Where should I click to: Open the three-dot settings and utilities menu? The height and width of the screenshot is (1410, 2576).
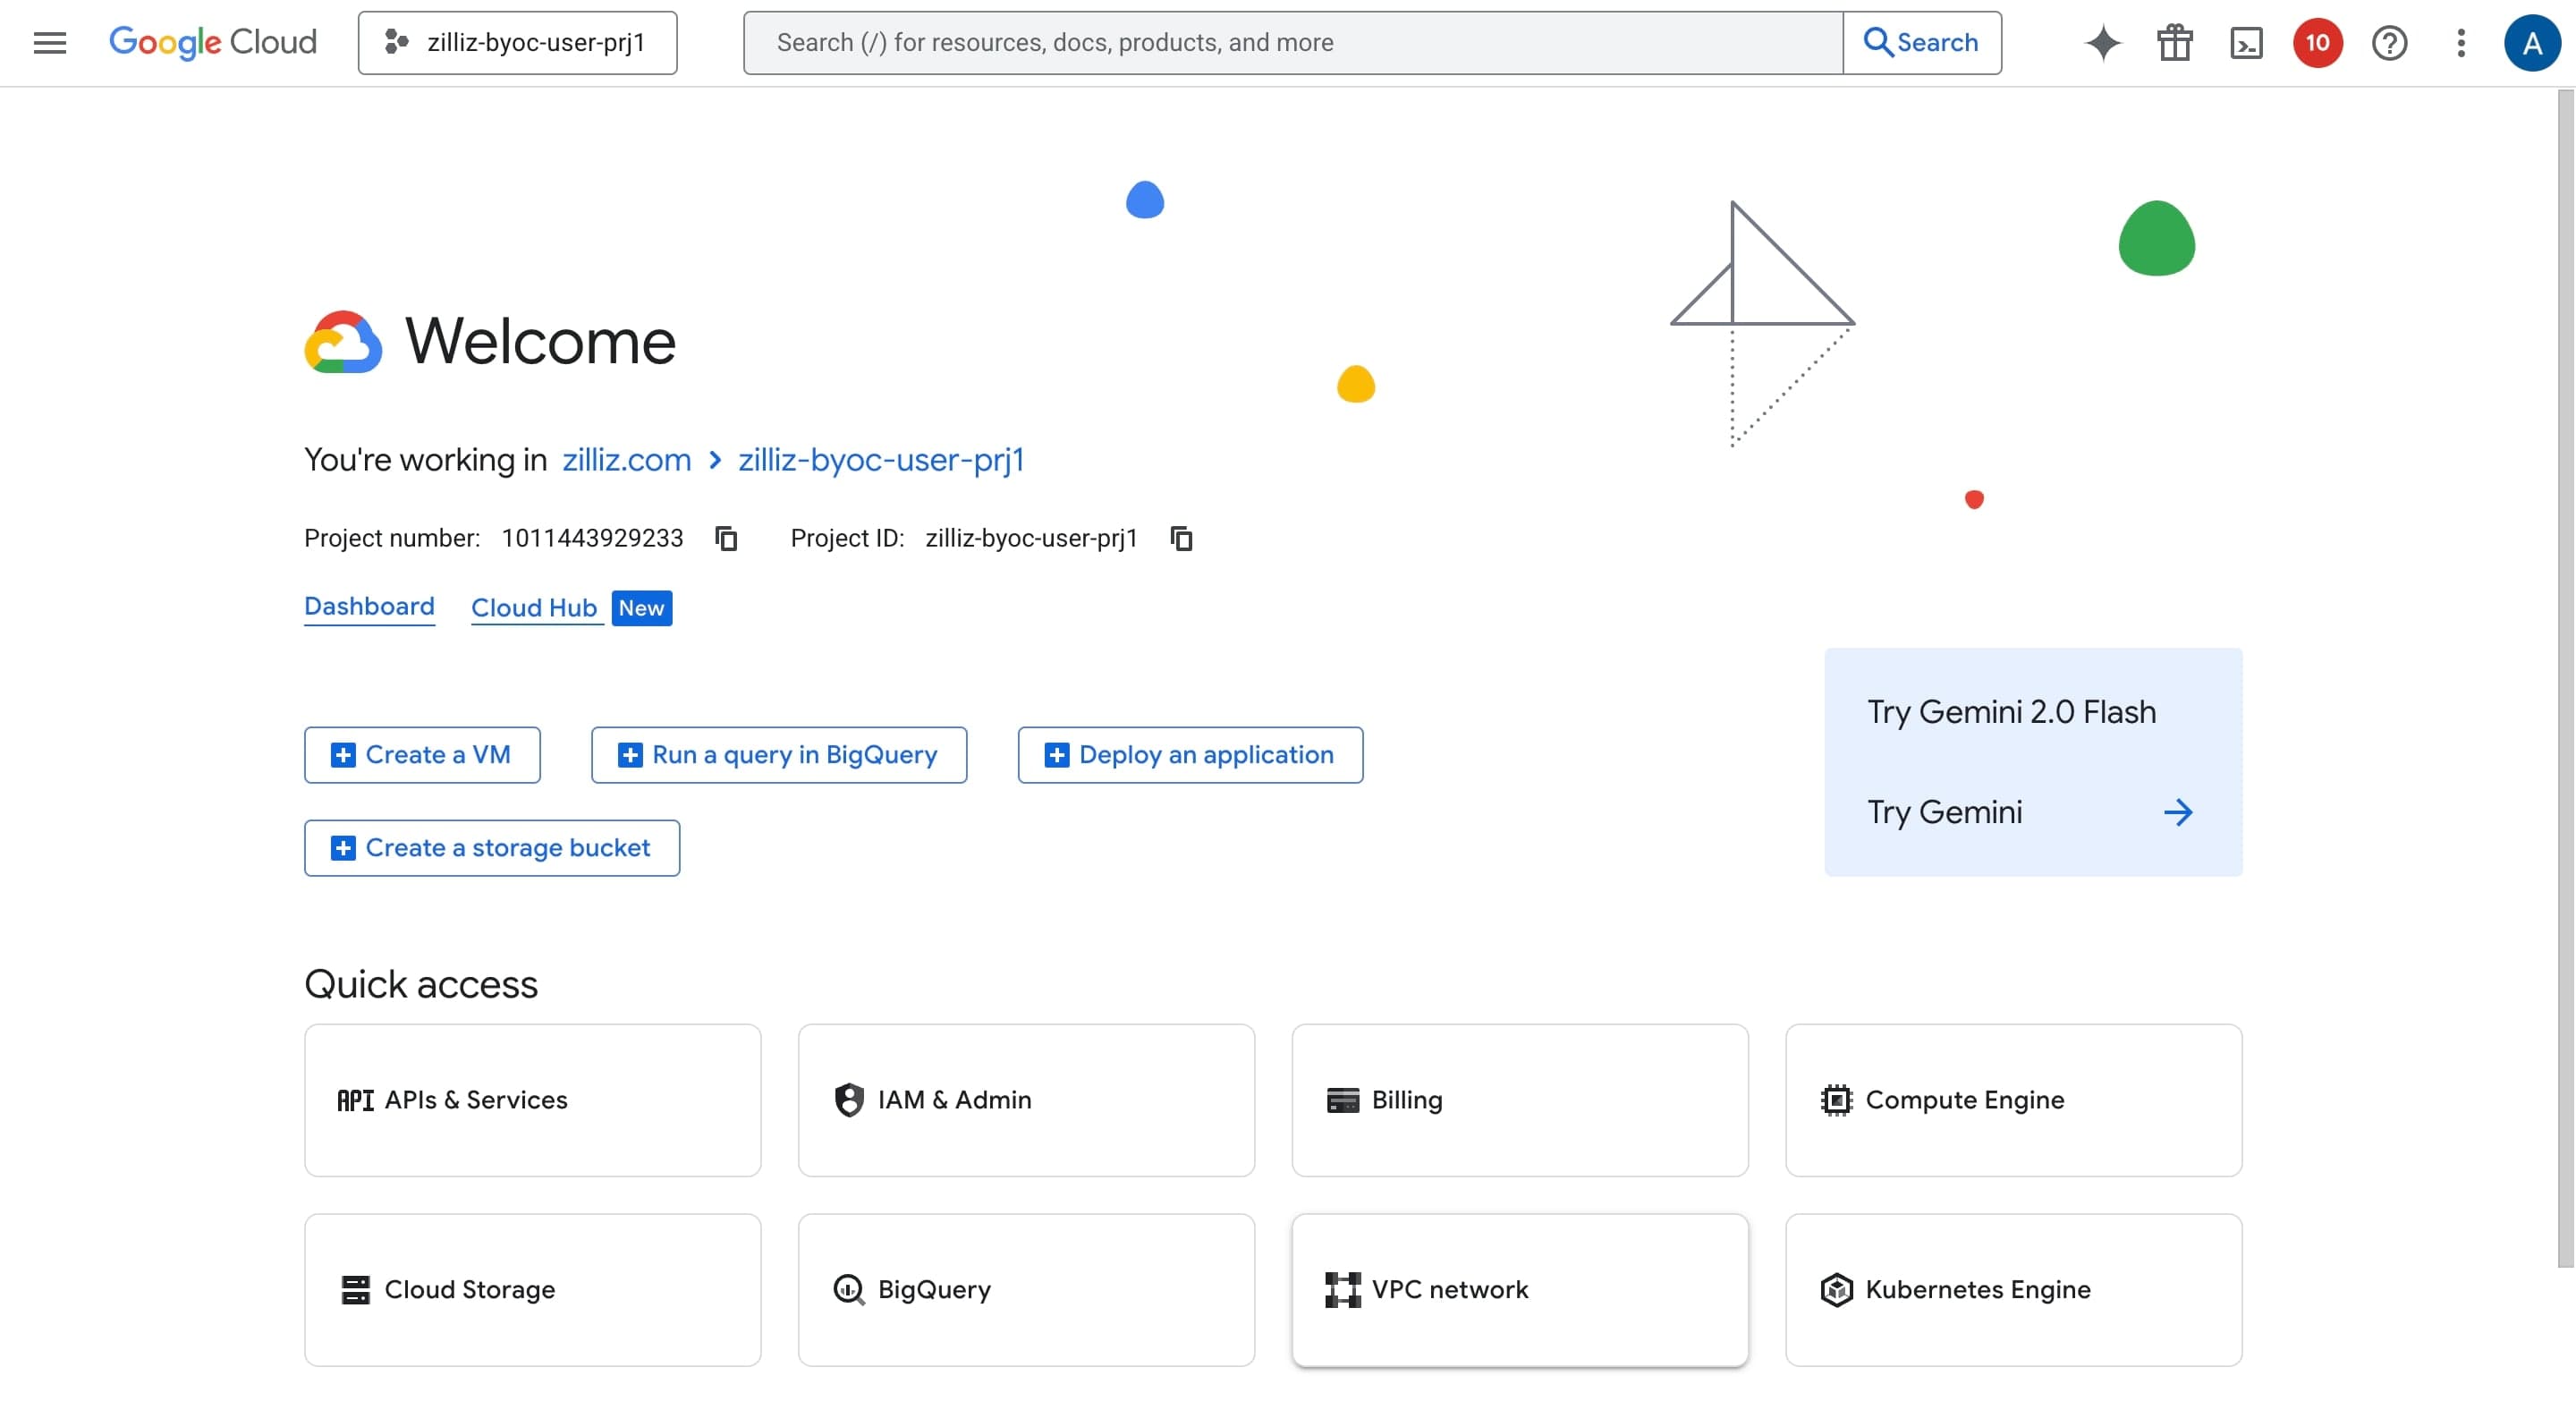pos(2460,43)
